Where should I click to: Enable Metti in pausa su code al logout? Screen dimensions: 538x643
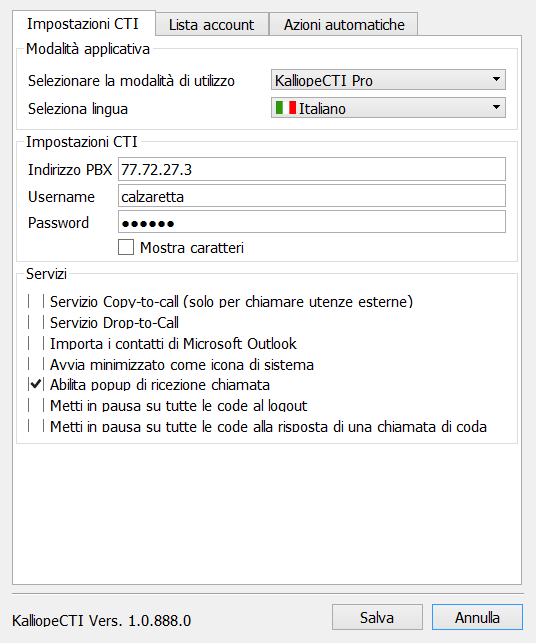(36, 406)
